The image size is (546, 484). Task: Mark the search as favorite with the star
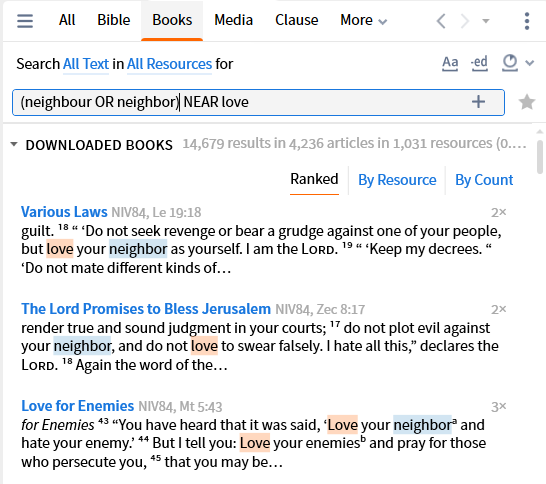pyautogui.click(x=527, y=102)
